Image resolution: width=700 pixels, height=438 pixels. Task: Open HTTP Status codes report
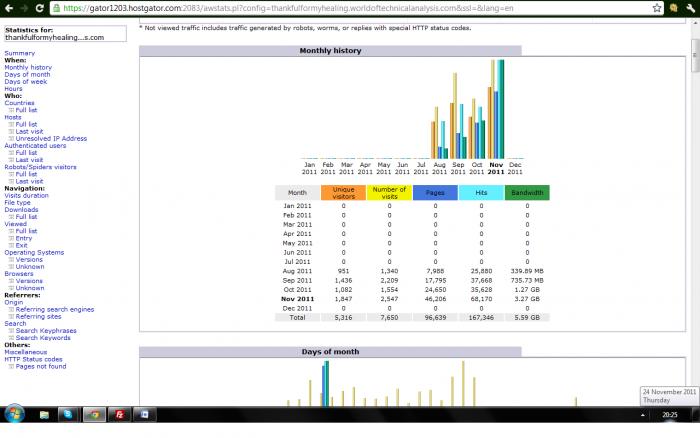tap(33, 359)
